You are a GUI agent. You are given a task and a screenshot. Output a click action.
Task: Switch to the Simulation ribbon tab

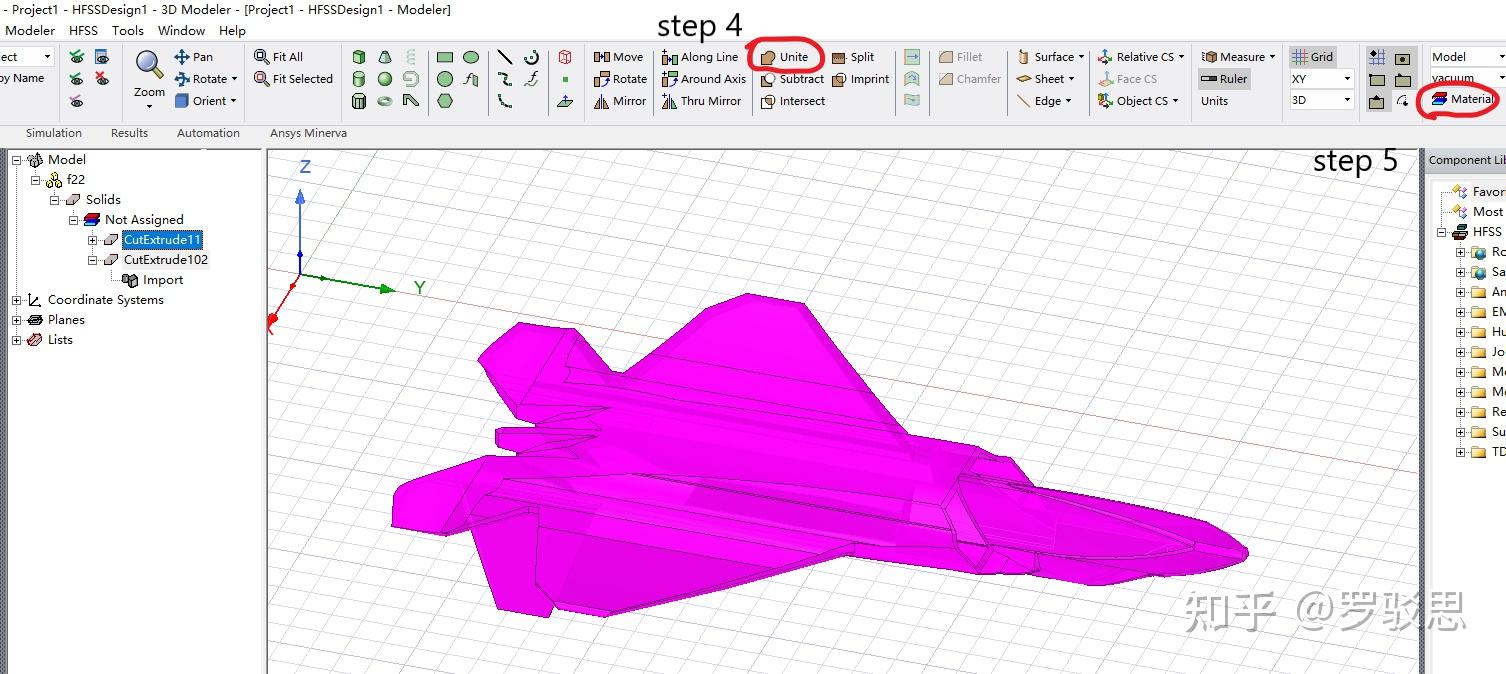click(54, 133)
